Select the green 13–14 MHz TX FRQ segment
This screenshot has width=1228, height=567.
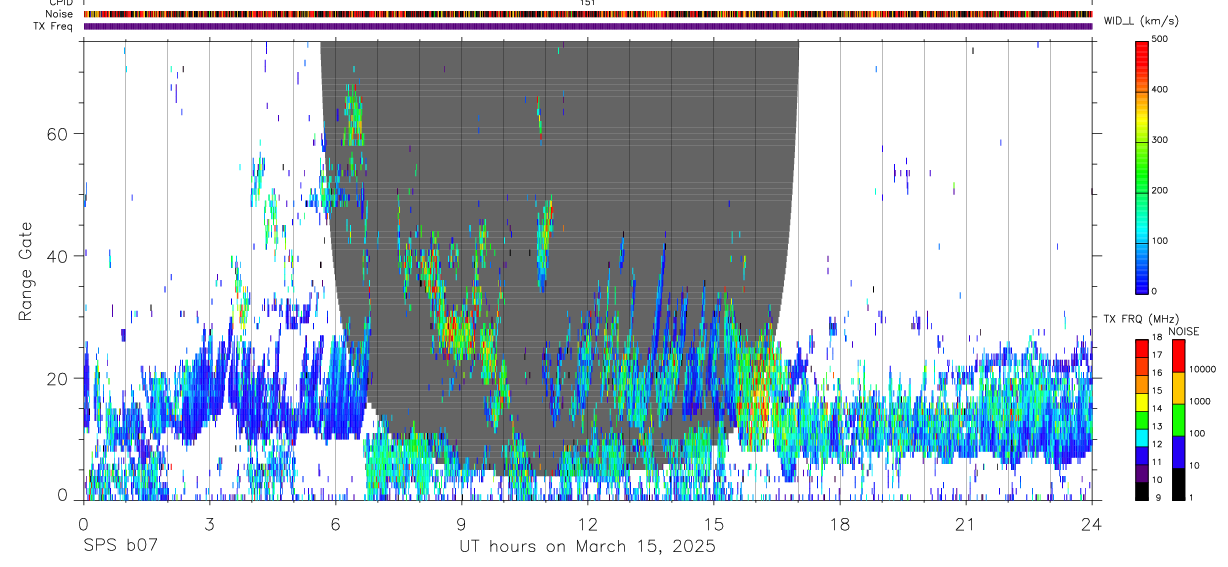[x=1141, y=419]
